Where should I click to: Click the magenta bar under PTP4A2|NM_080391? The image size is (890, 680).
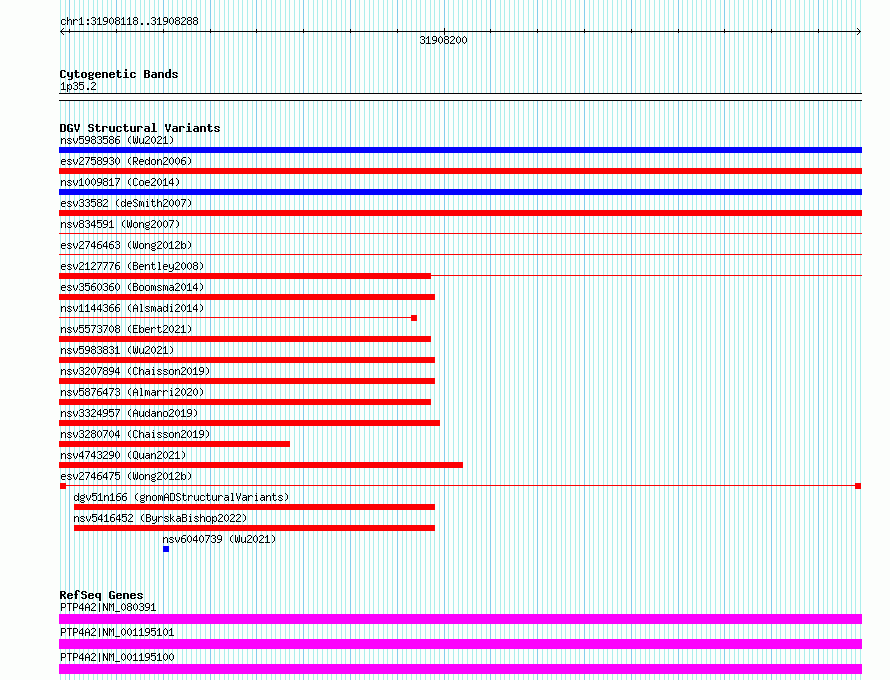click(460, 619)
